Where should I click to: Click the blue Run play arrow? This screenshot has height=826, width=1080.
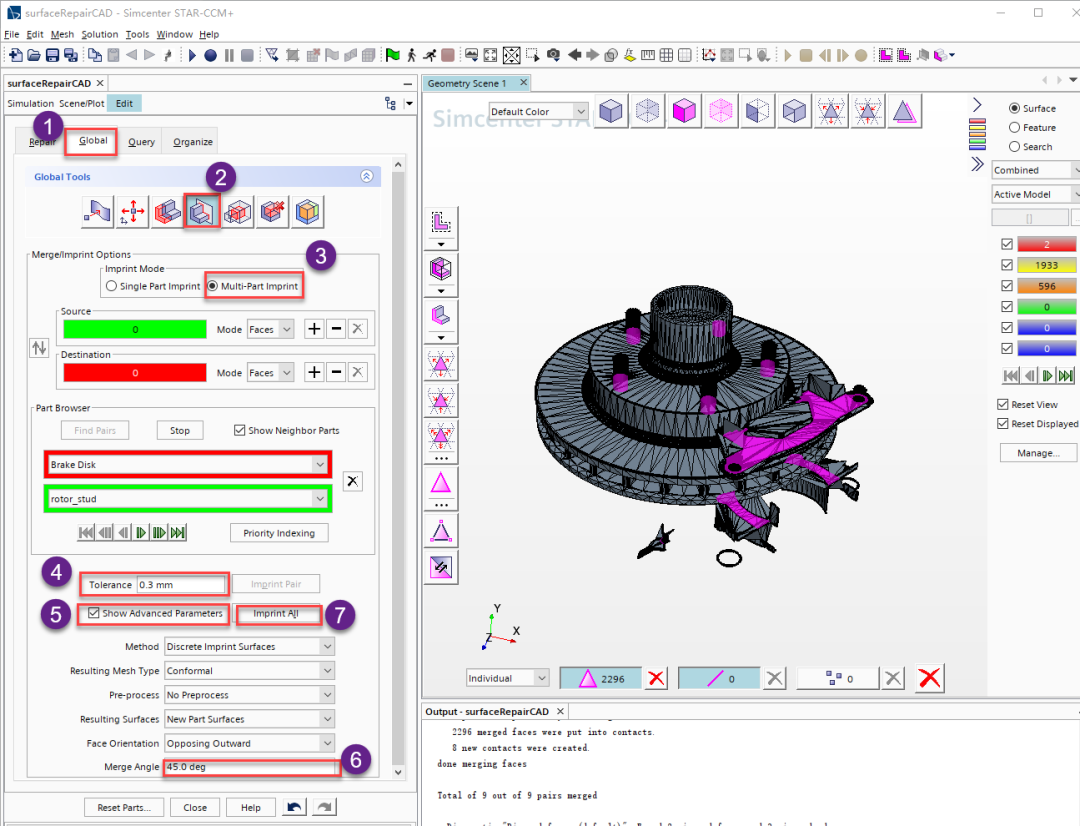[192, 55]
